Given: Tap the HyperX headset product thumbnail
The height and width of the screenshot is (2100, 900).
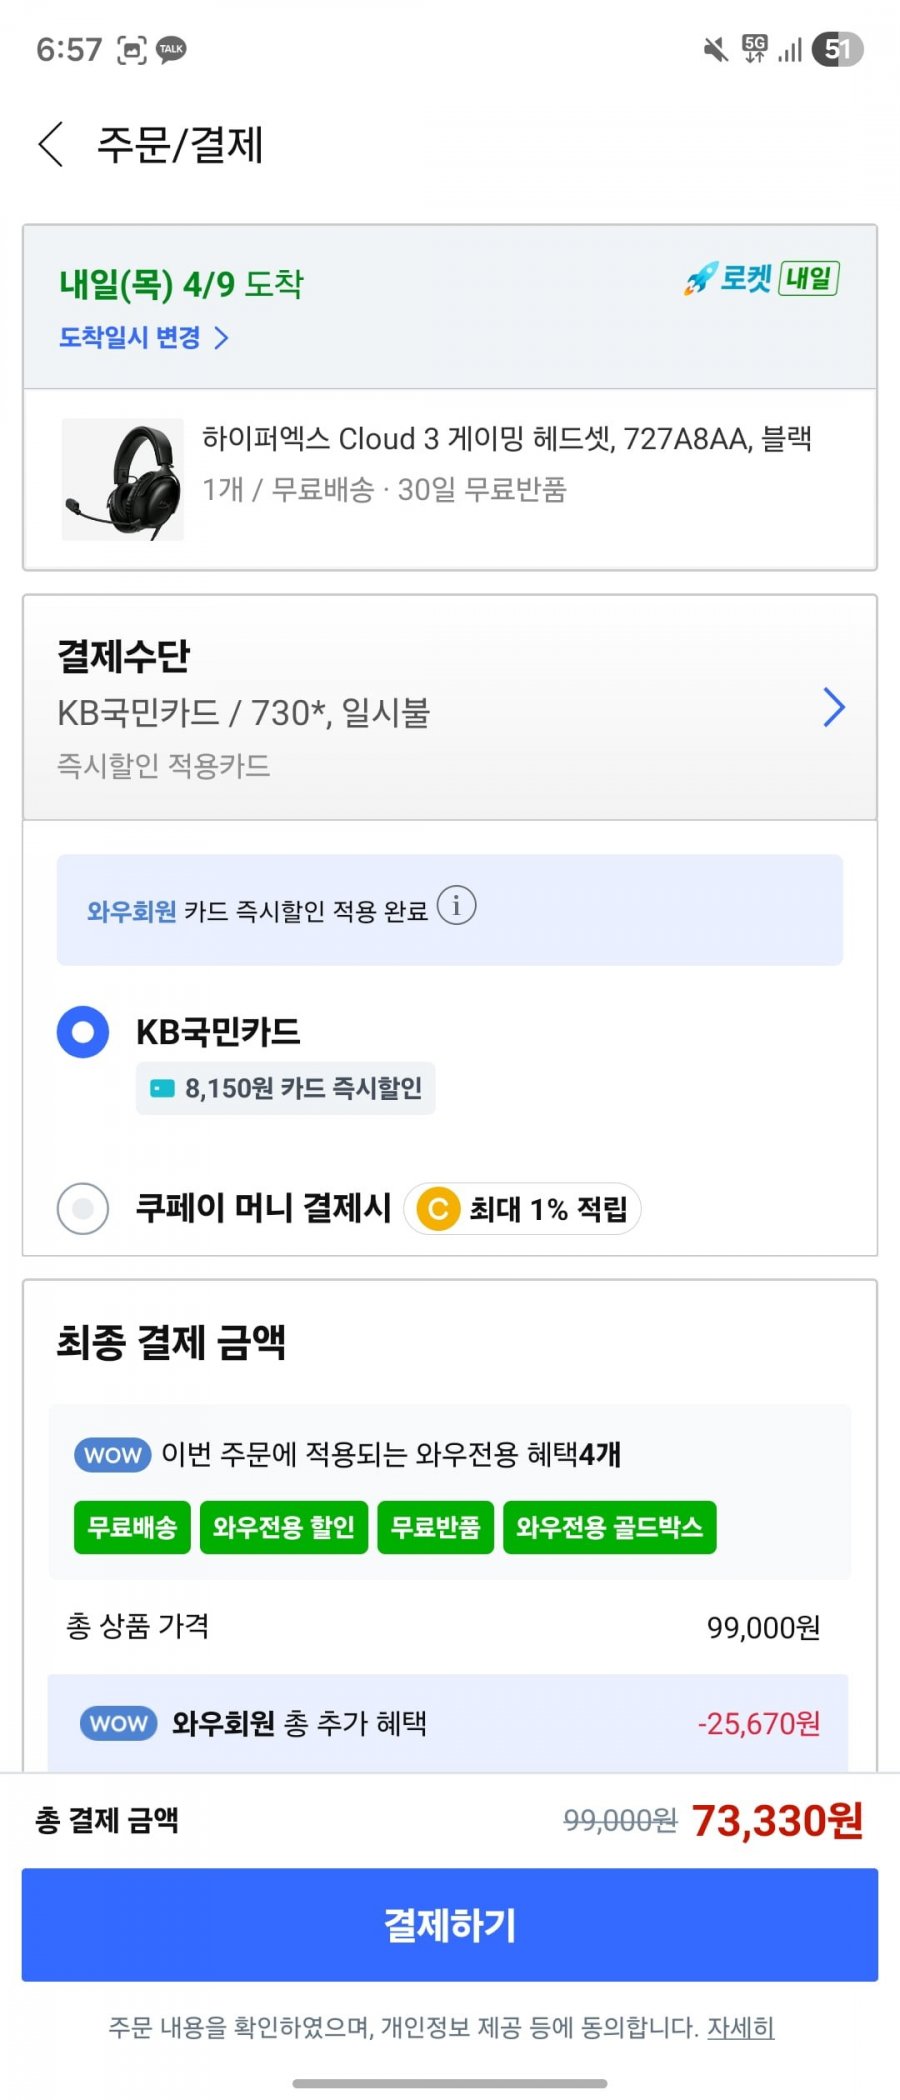Looking at the screenshot, I should pyautogui.click(x=123, y=480).
